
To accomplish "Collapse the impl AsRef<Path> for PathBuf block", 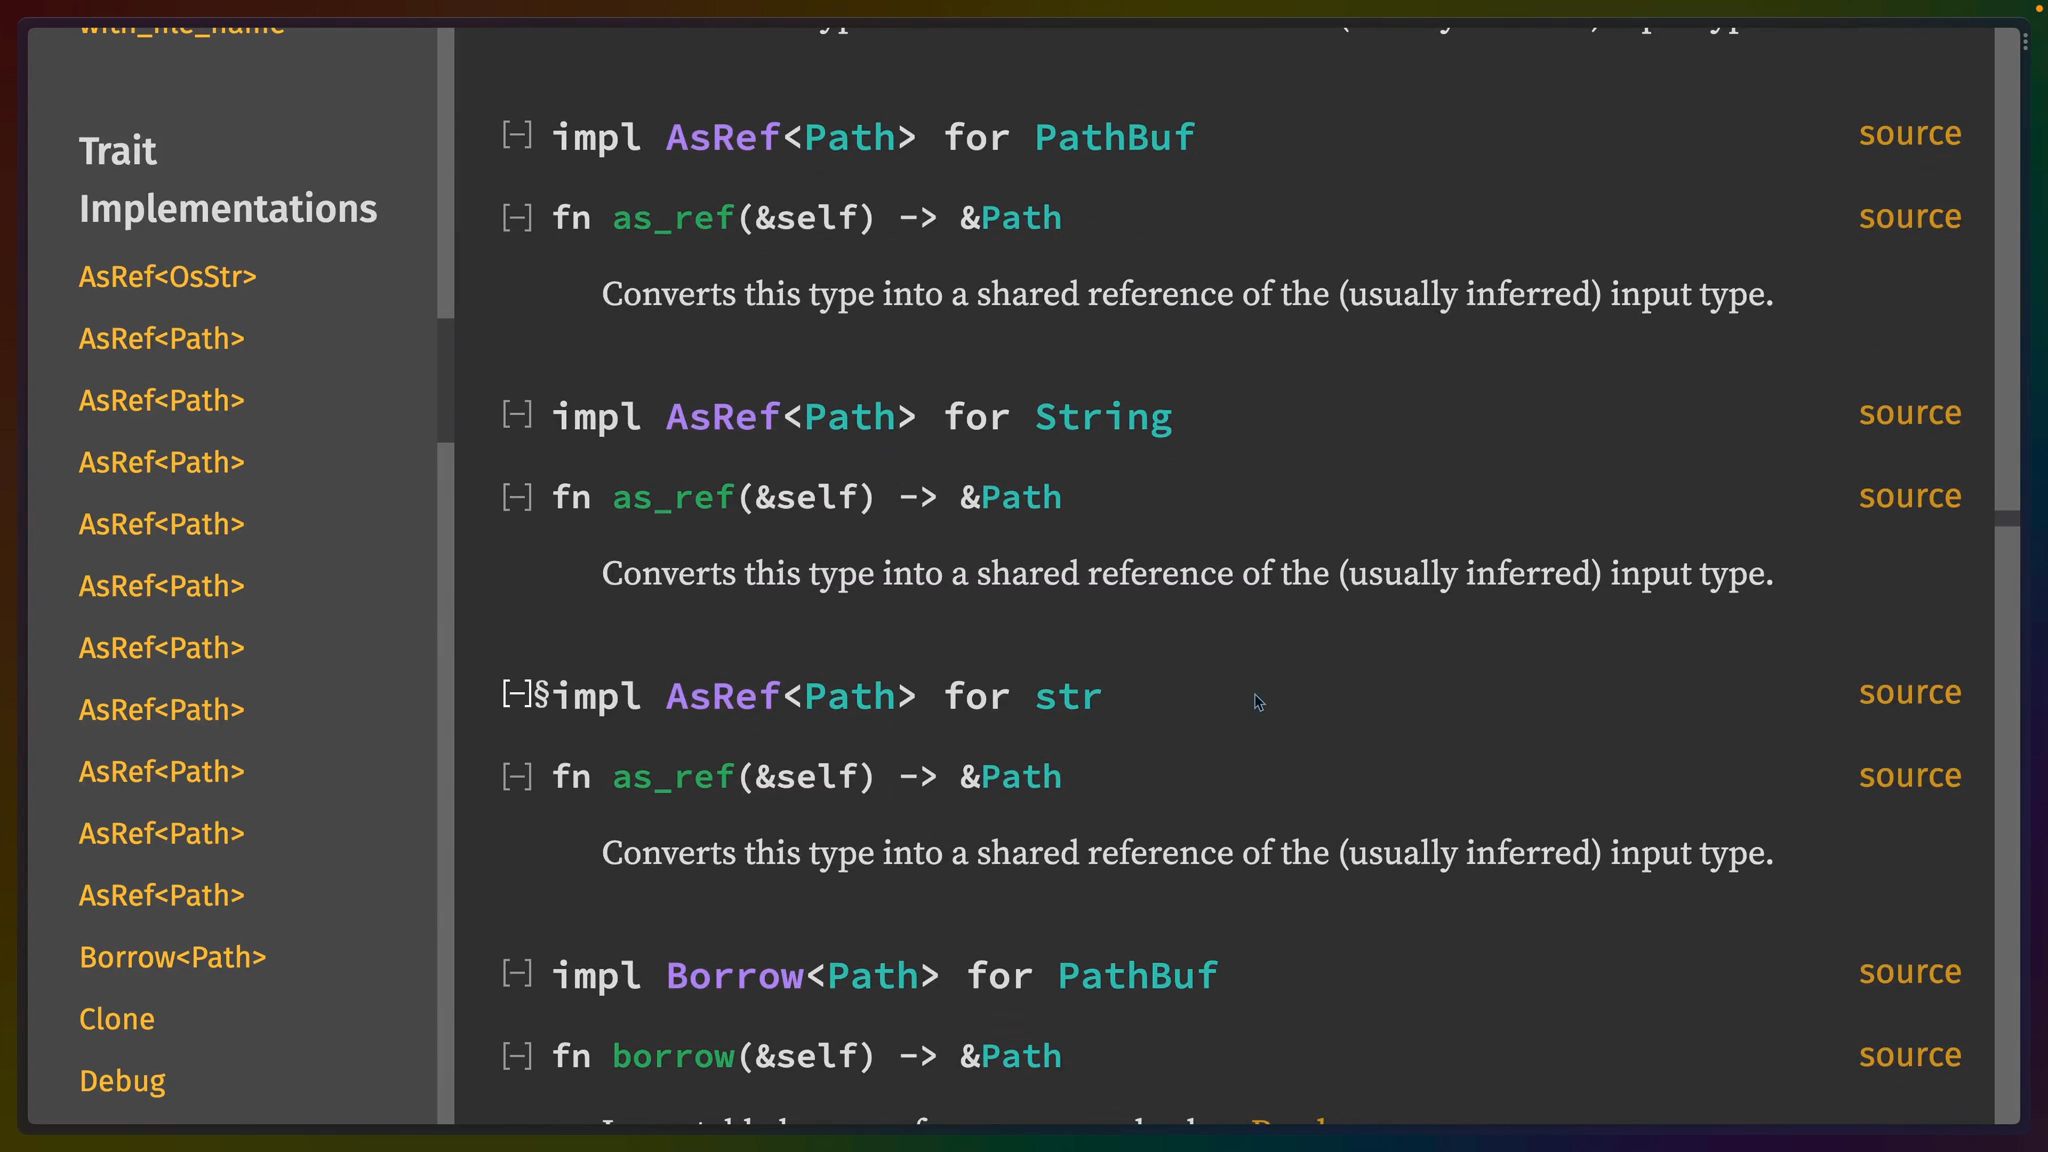I will [x=516, y=136].
